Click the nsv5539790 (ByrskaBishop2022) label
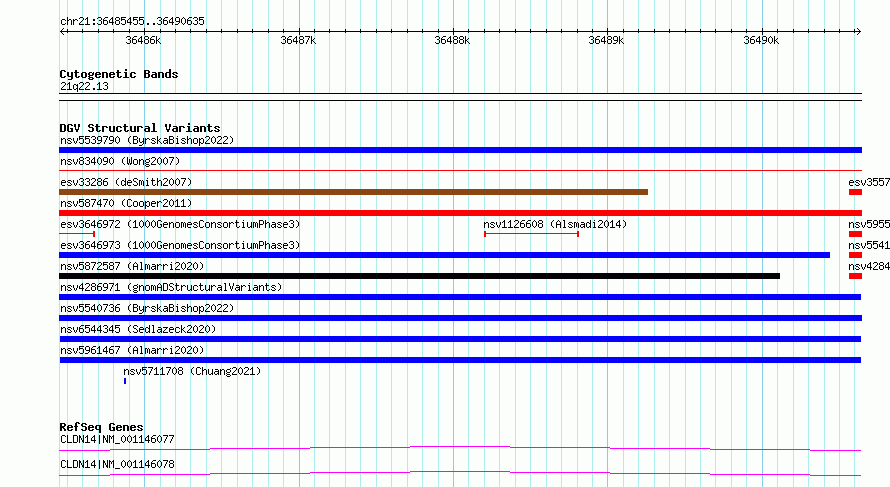The width and height of the screenshot is (890, 487). (147, 140)
